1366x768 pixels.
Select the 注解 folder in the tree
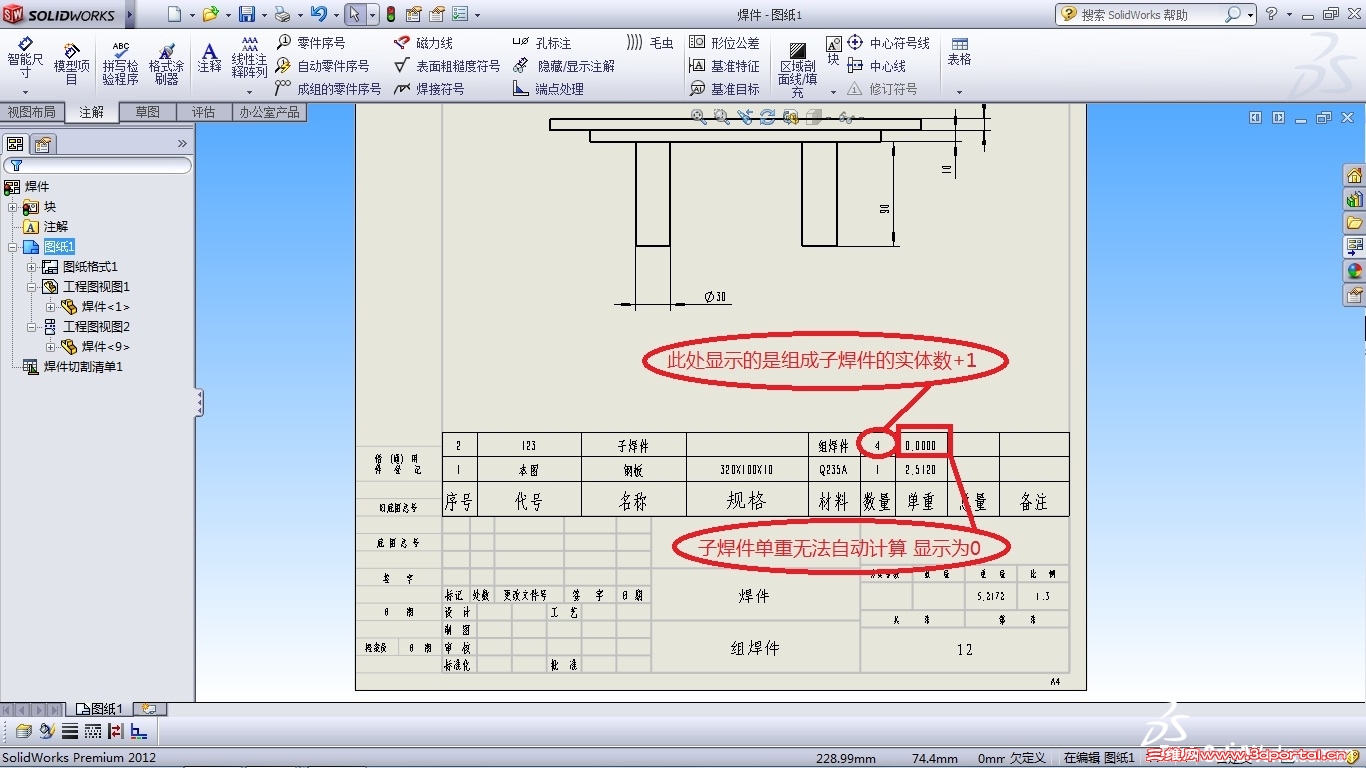point(46,227)
